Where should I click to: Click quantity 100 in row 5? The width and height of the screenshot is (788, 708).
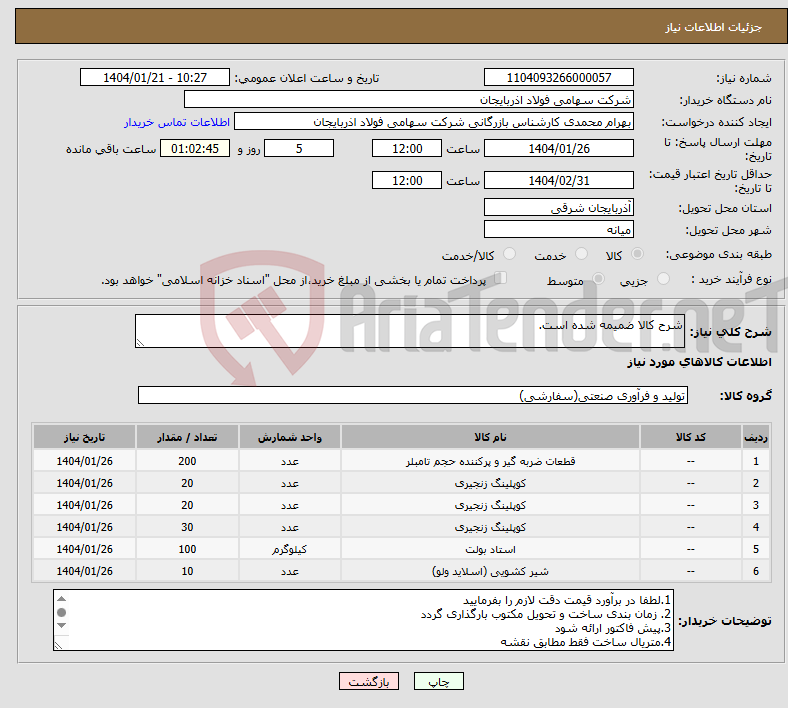pos(187,549)
